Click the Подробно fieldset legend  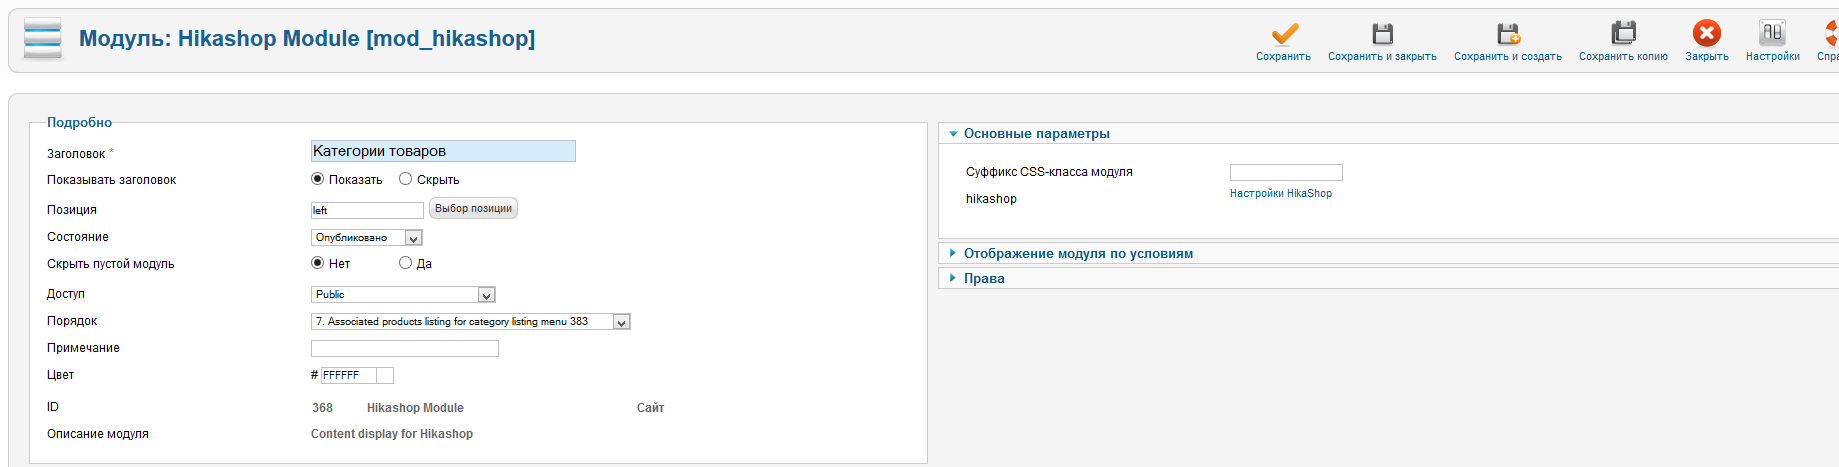pyautogui.click(x=79, y=123)
